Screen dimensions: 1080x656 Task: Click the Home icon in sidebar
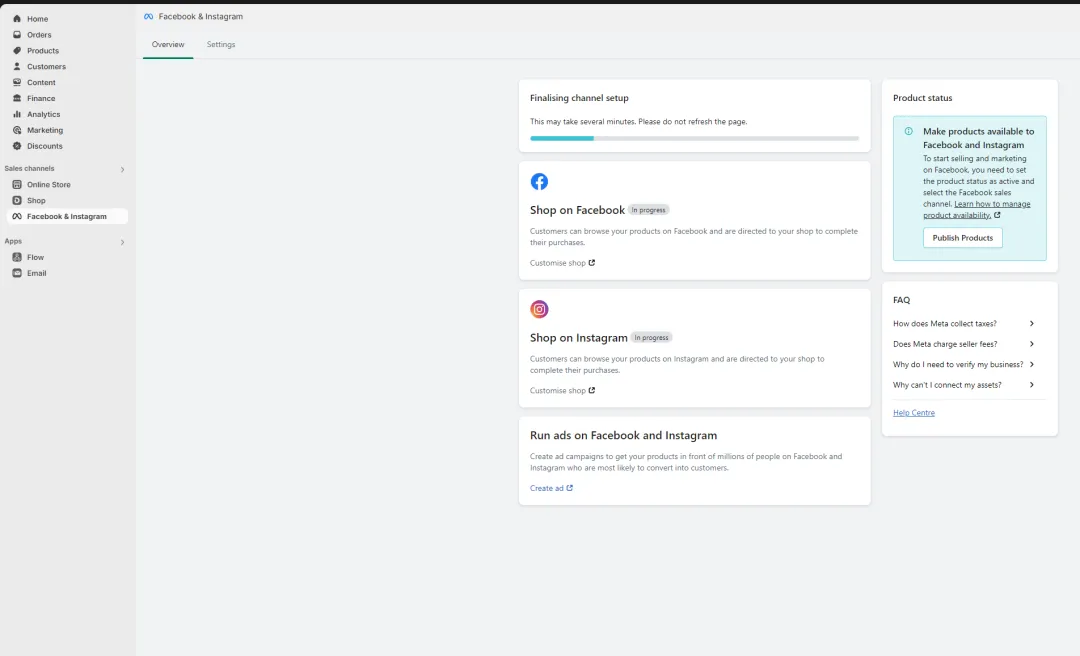click(x=17, y=19)
